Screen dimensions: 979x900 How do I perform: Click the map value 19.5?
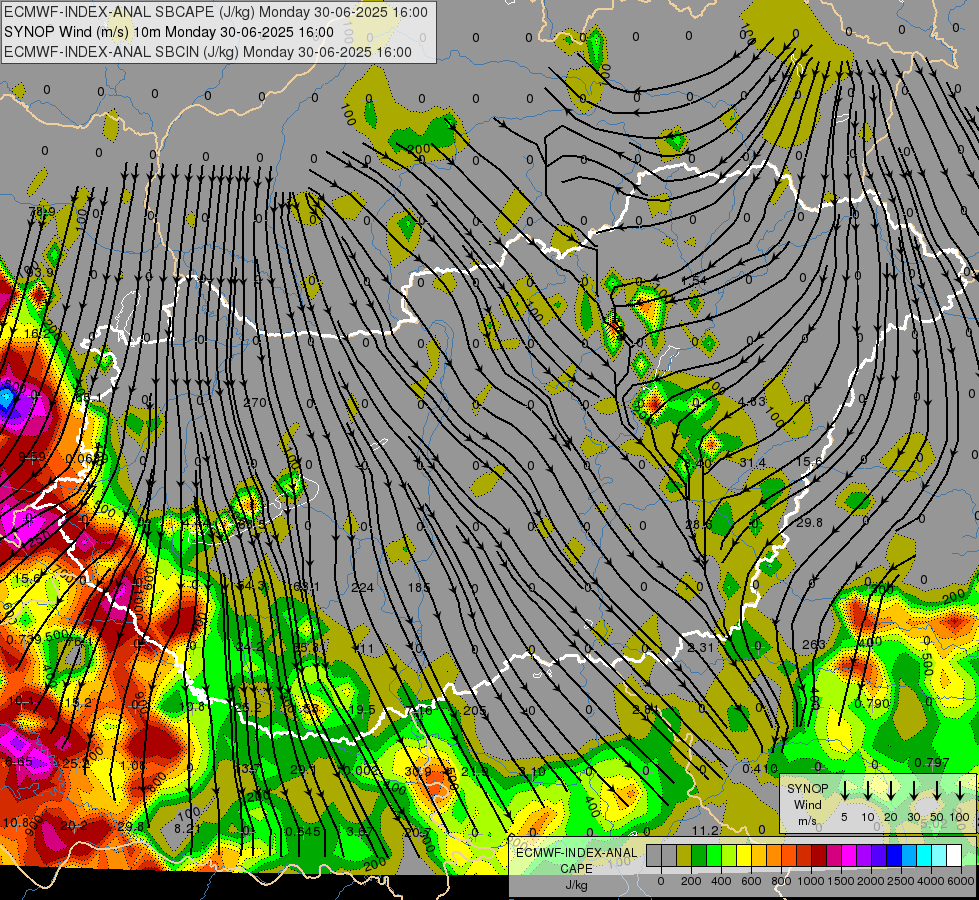coord(362,710)
